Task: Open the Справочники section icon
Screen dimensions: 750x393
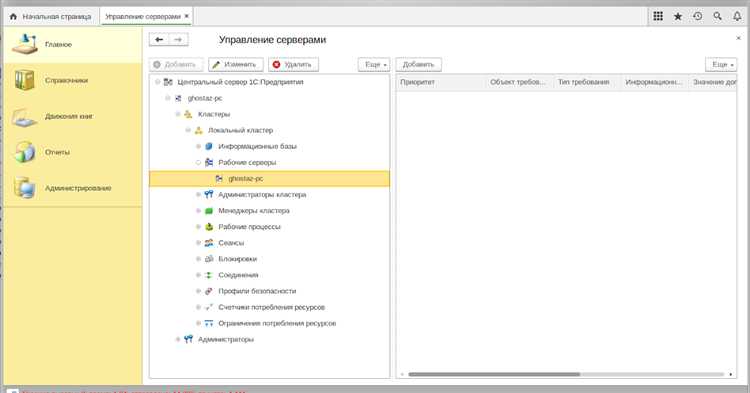Action: click(24, 80)
